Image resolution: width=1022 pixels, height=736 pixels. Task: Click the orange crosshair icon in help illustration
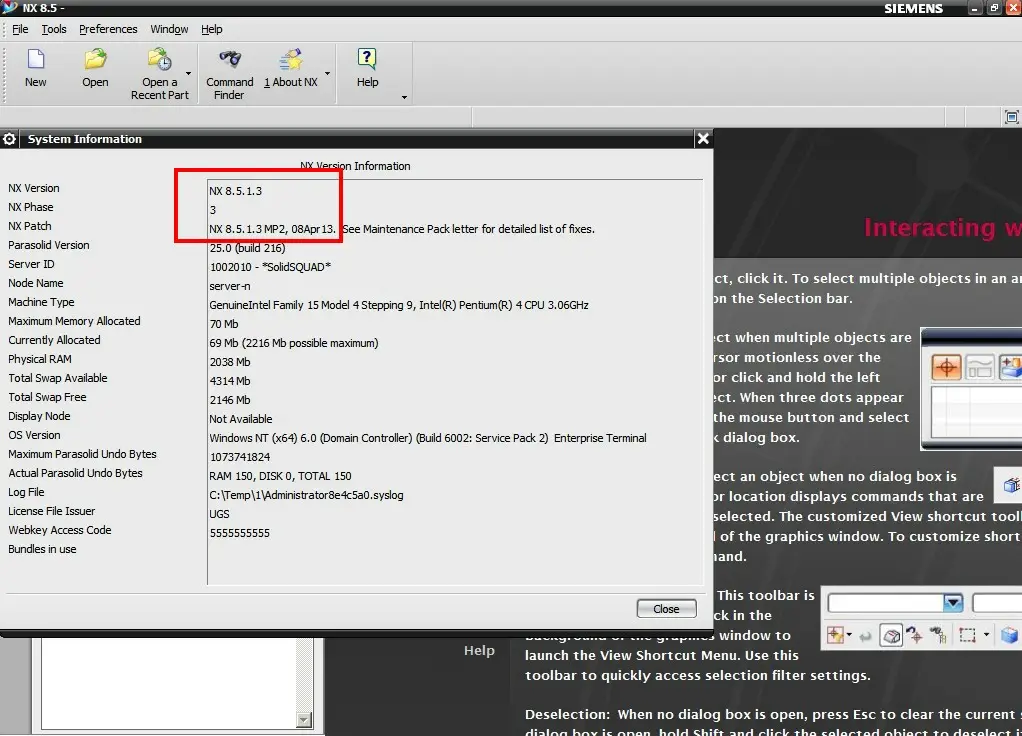coord(946,367)
